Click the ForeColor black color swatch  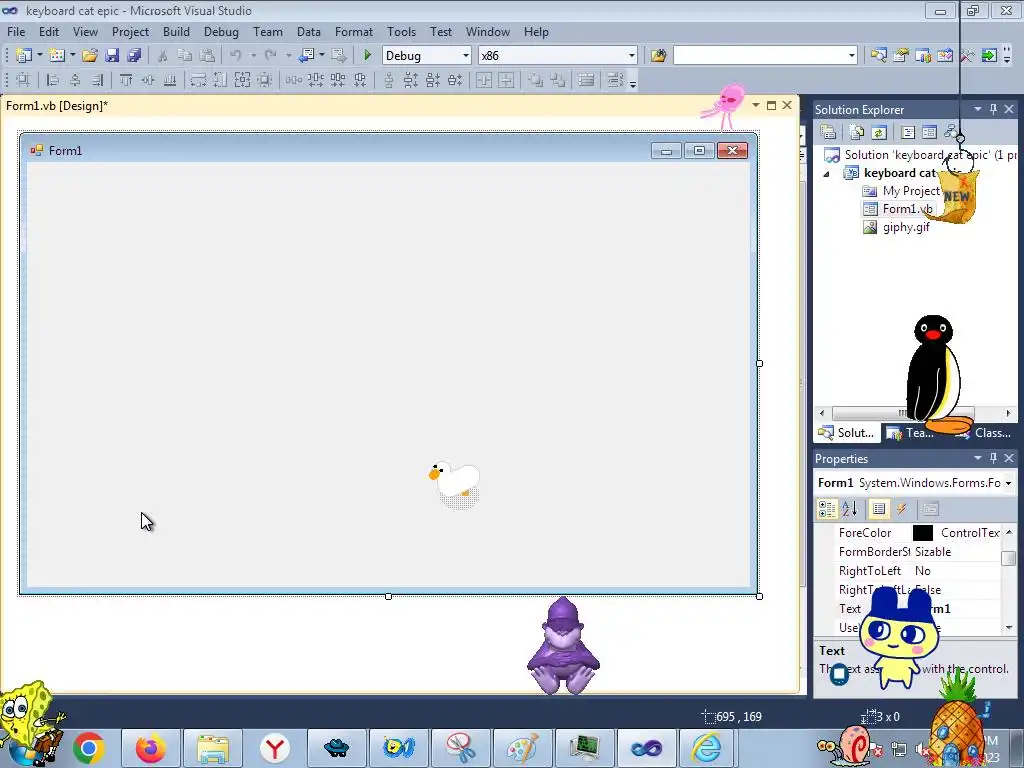point(922,533)
